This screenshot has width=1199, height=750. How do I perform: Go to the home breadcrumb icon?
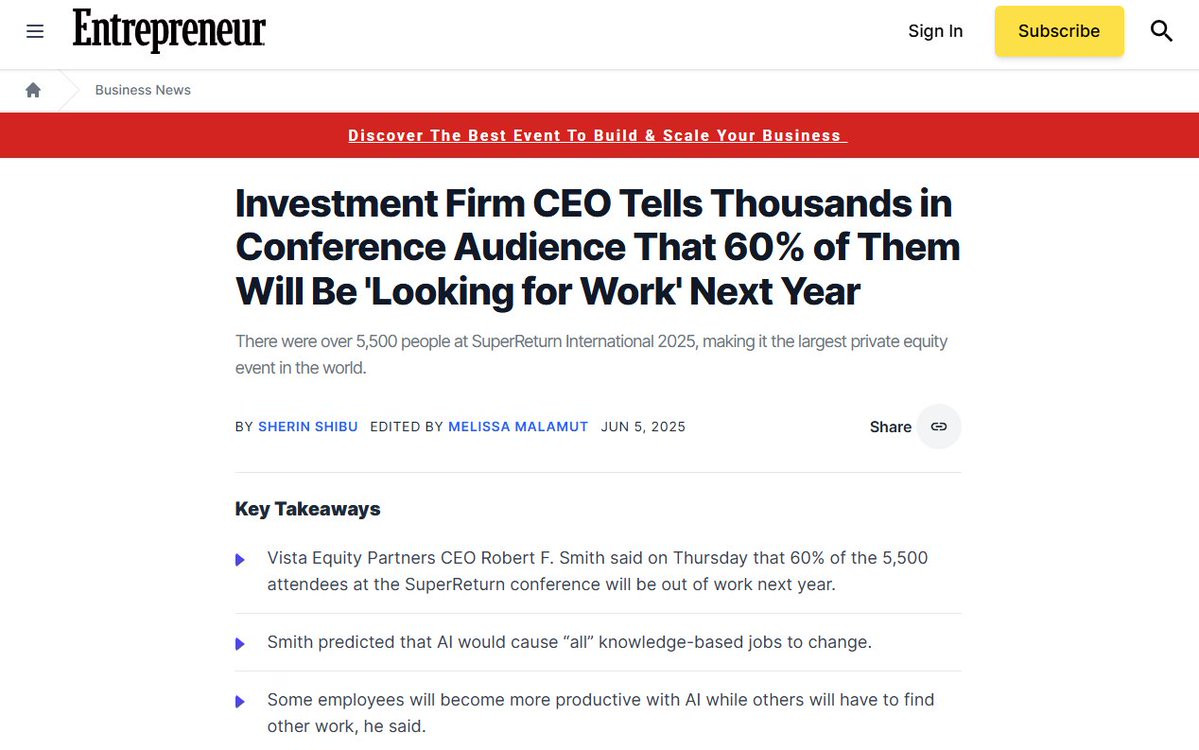(33, 90)
